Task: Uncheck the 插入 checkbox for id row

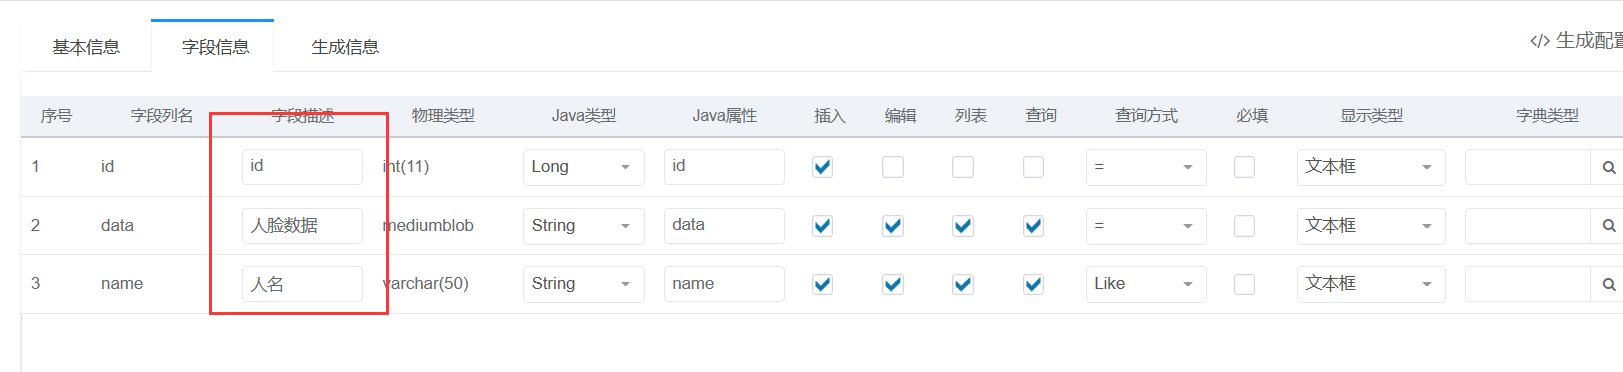Action: pos(823,167)
